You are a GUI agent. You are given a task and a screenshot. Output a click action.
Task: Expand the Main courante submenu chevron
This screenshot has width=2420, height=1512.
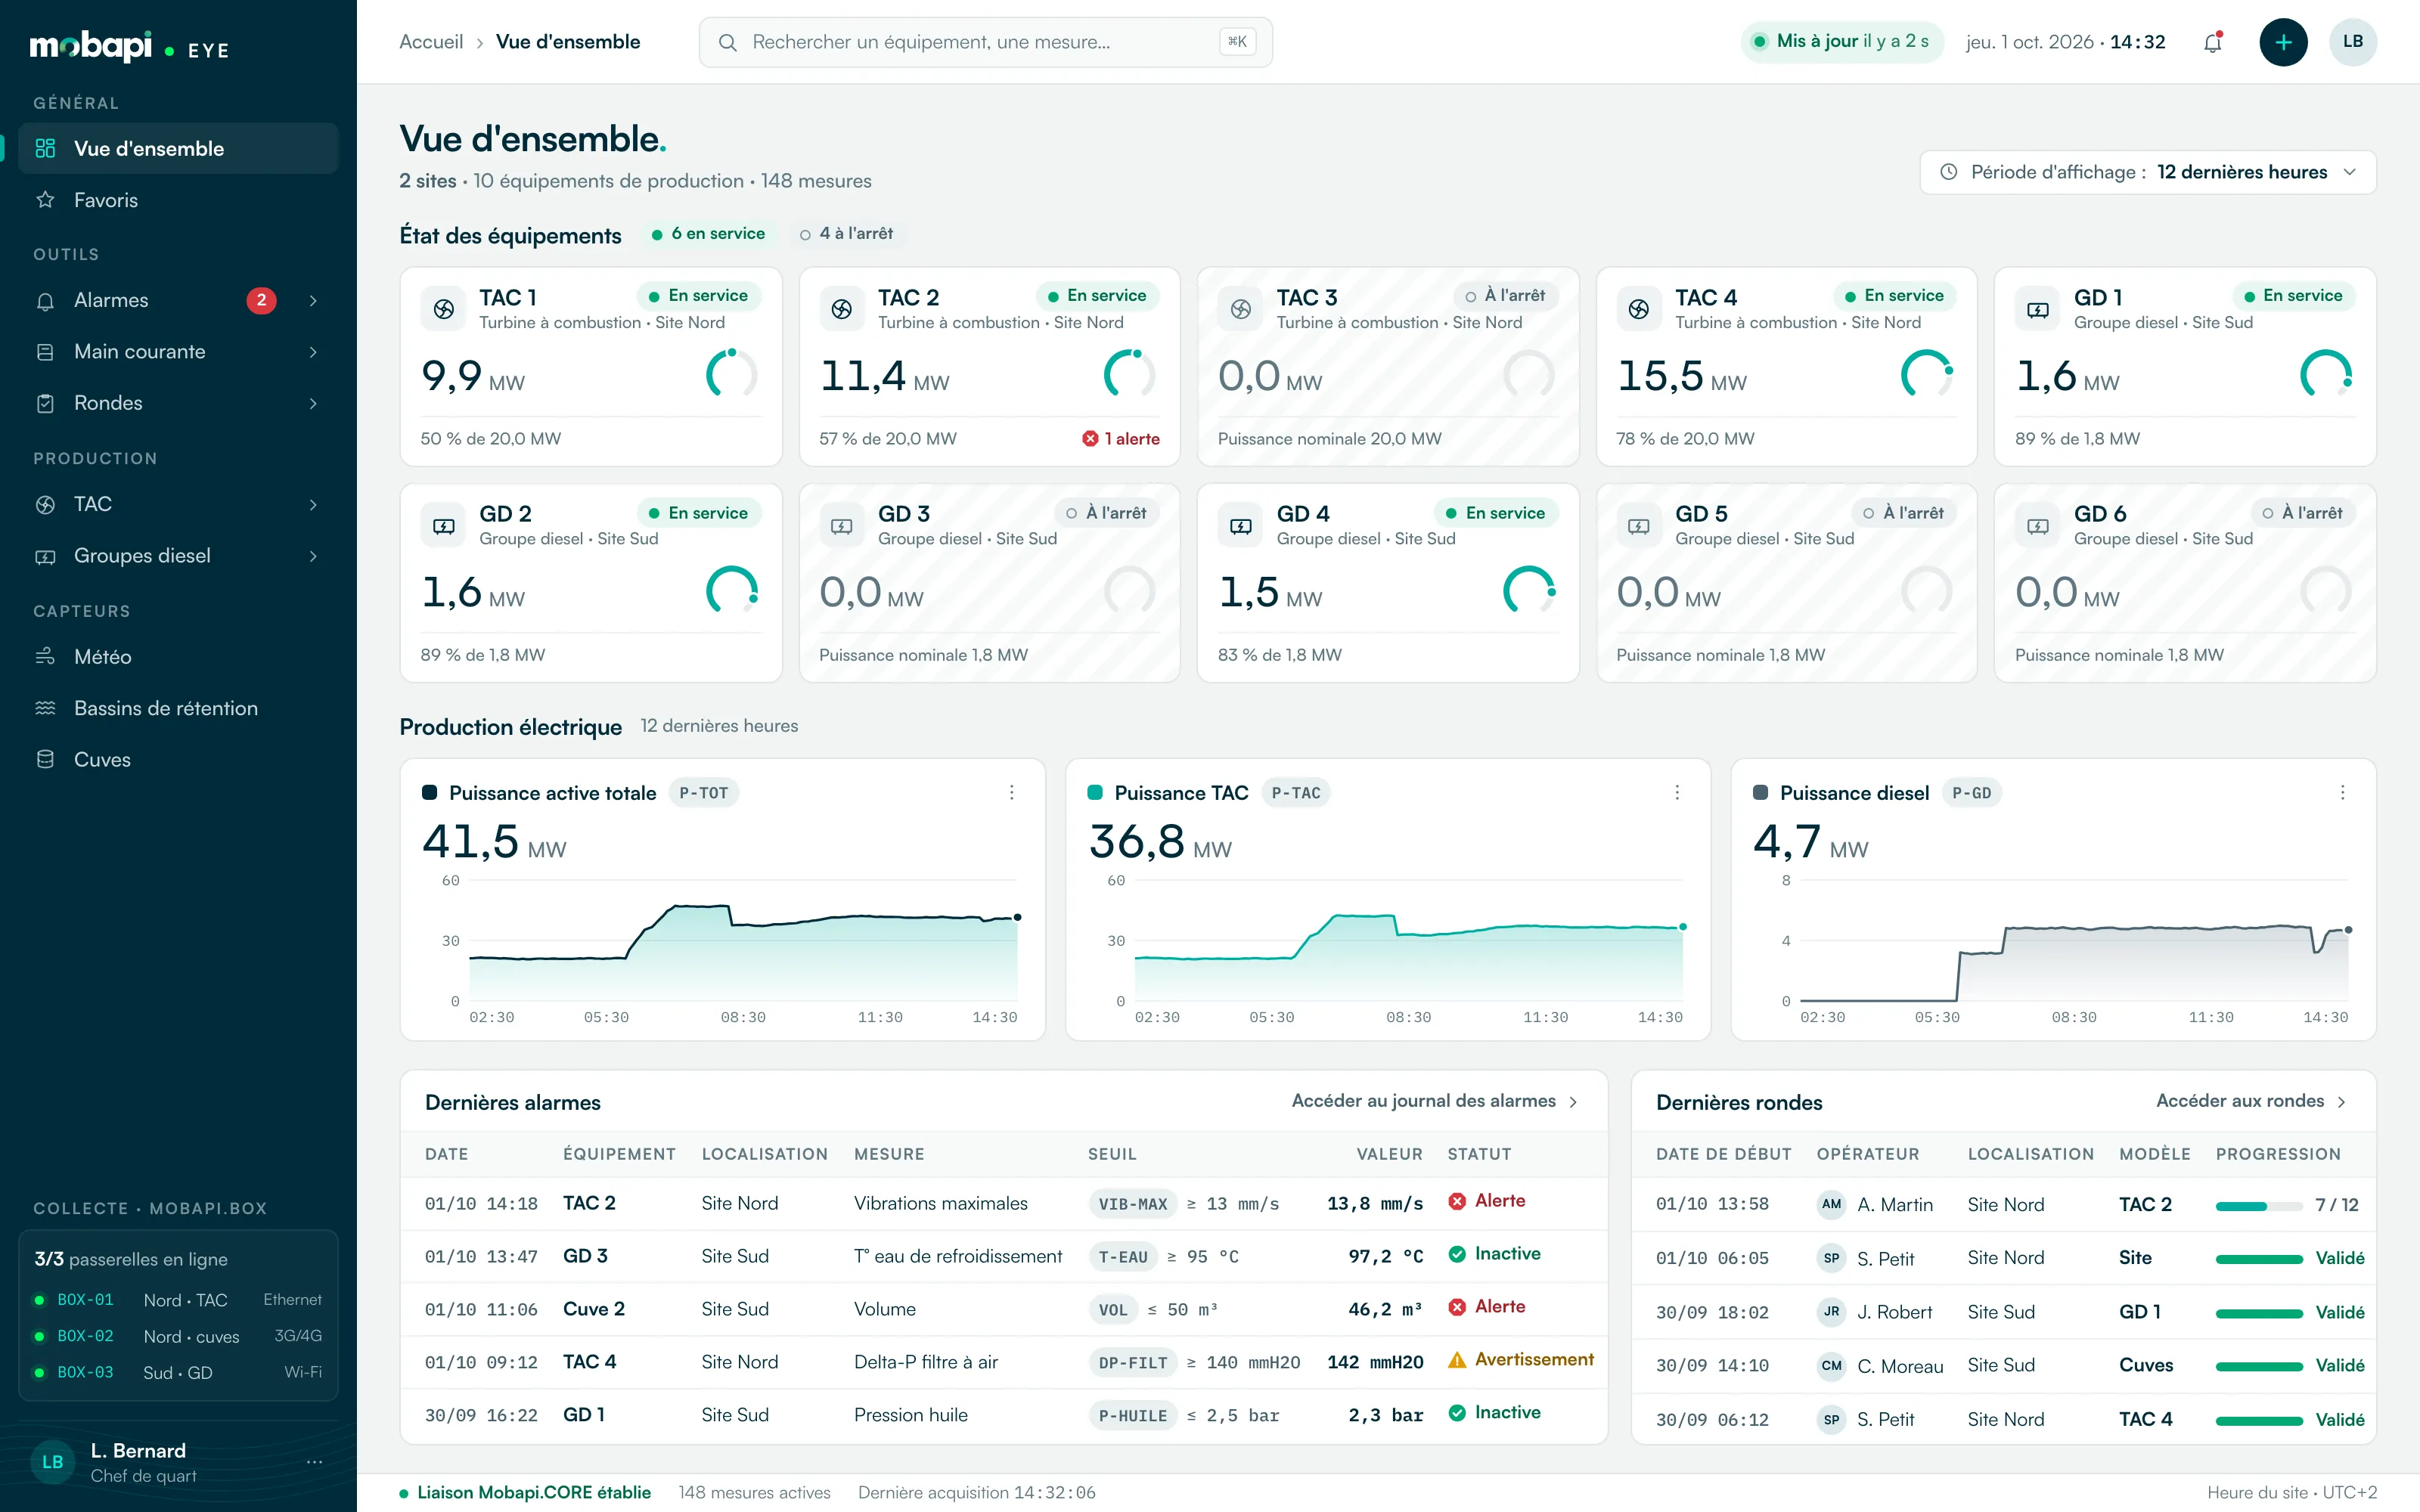coord(314,352)
